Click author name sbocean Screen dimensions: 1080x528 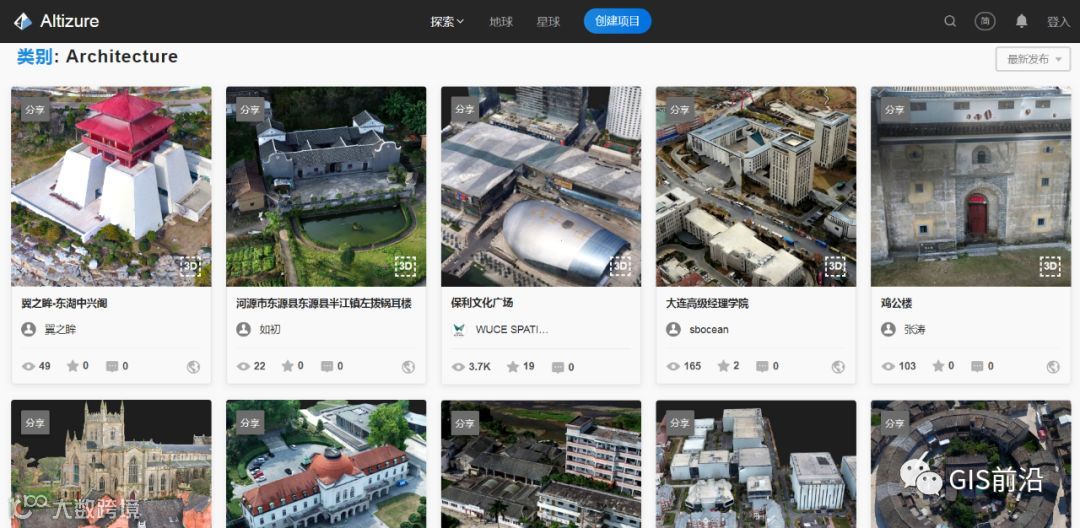click(x=709, y=329)
